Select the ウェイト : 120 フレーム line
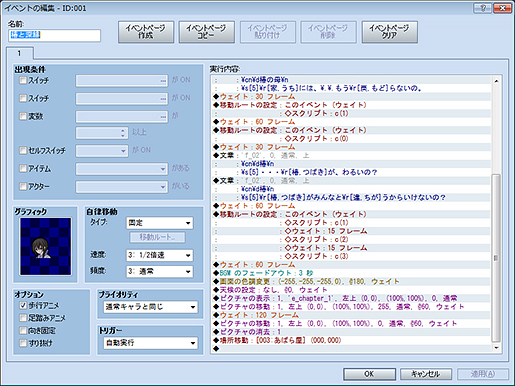 [352, 315]
